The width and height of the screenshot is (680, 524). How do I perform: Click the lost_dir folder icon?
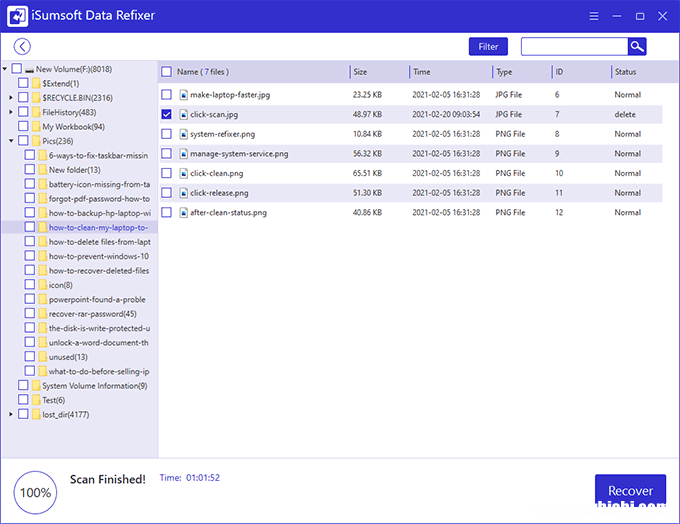point(36,414)
